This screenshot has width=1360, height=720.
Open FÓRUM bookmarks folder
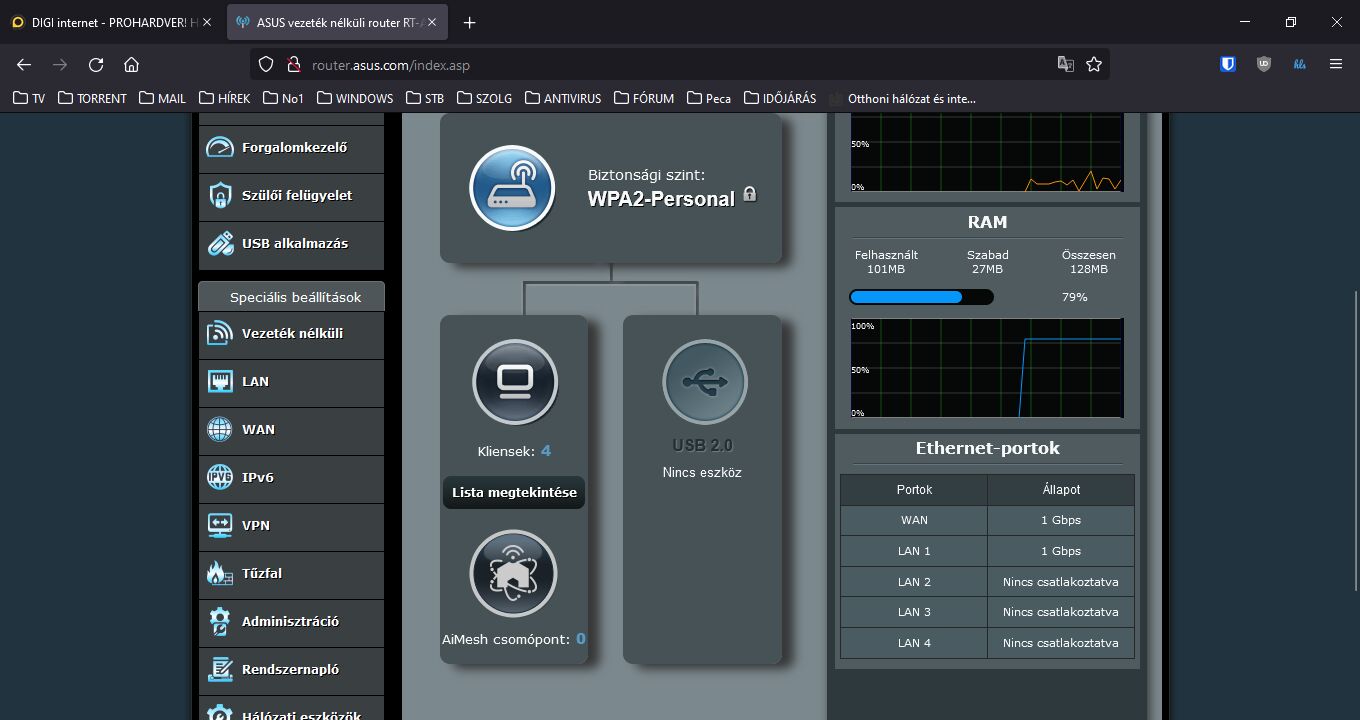(644, 98)
